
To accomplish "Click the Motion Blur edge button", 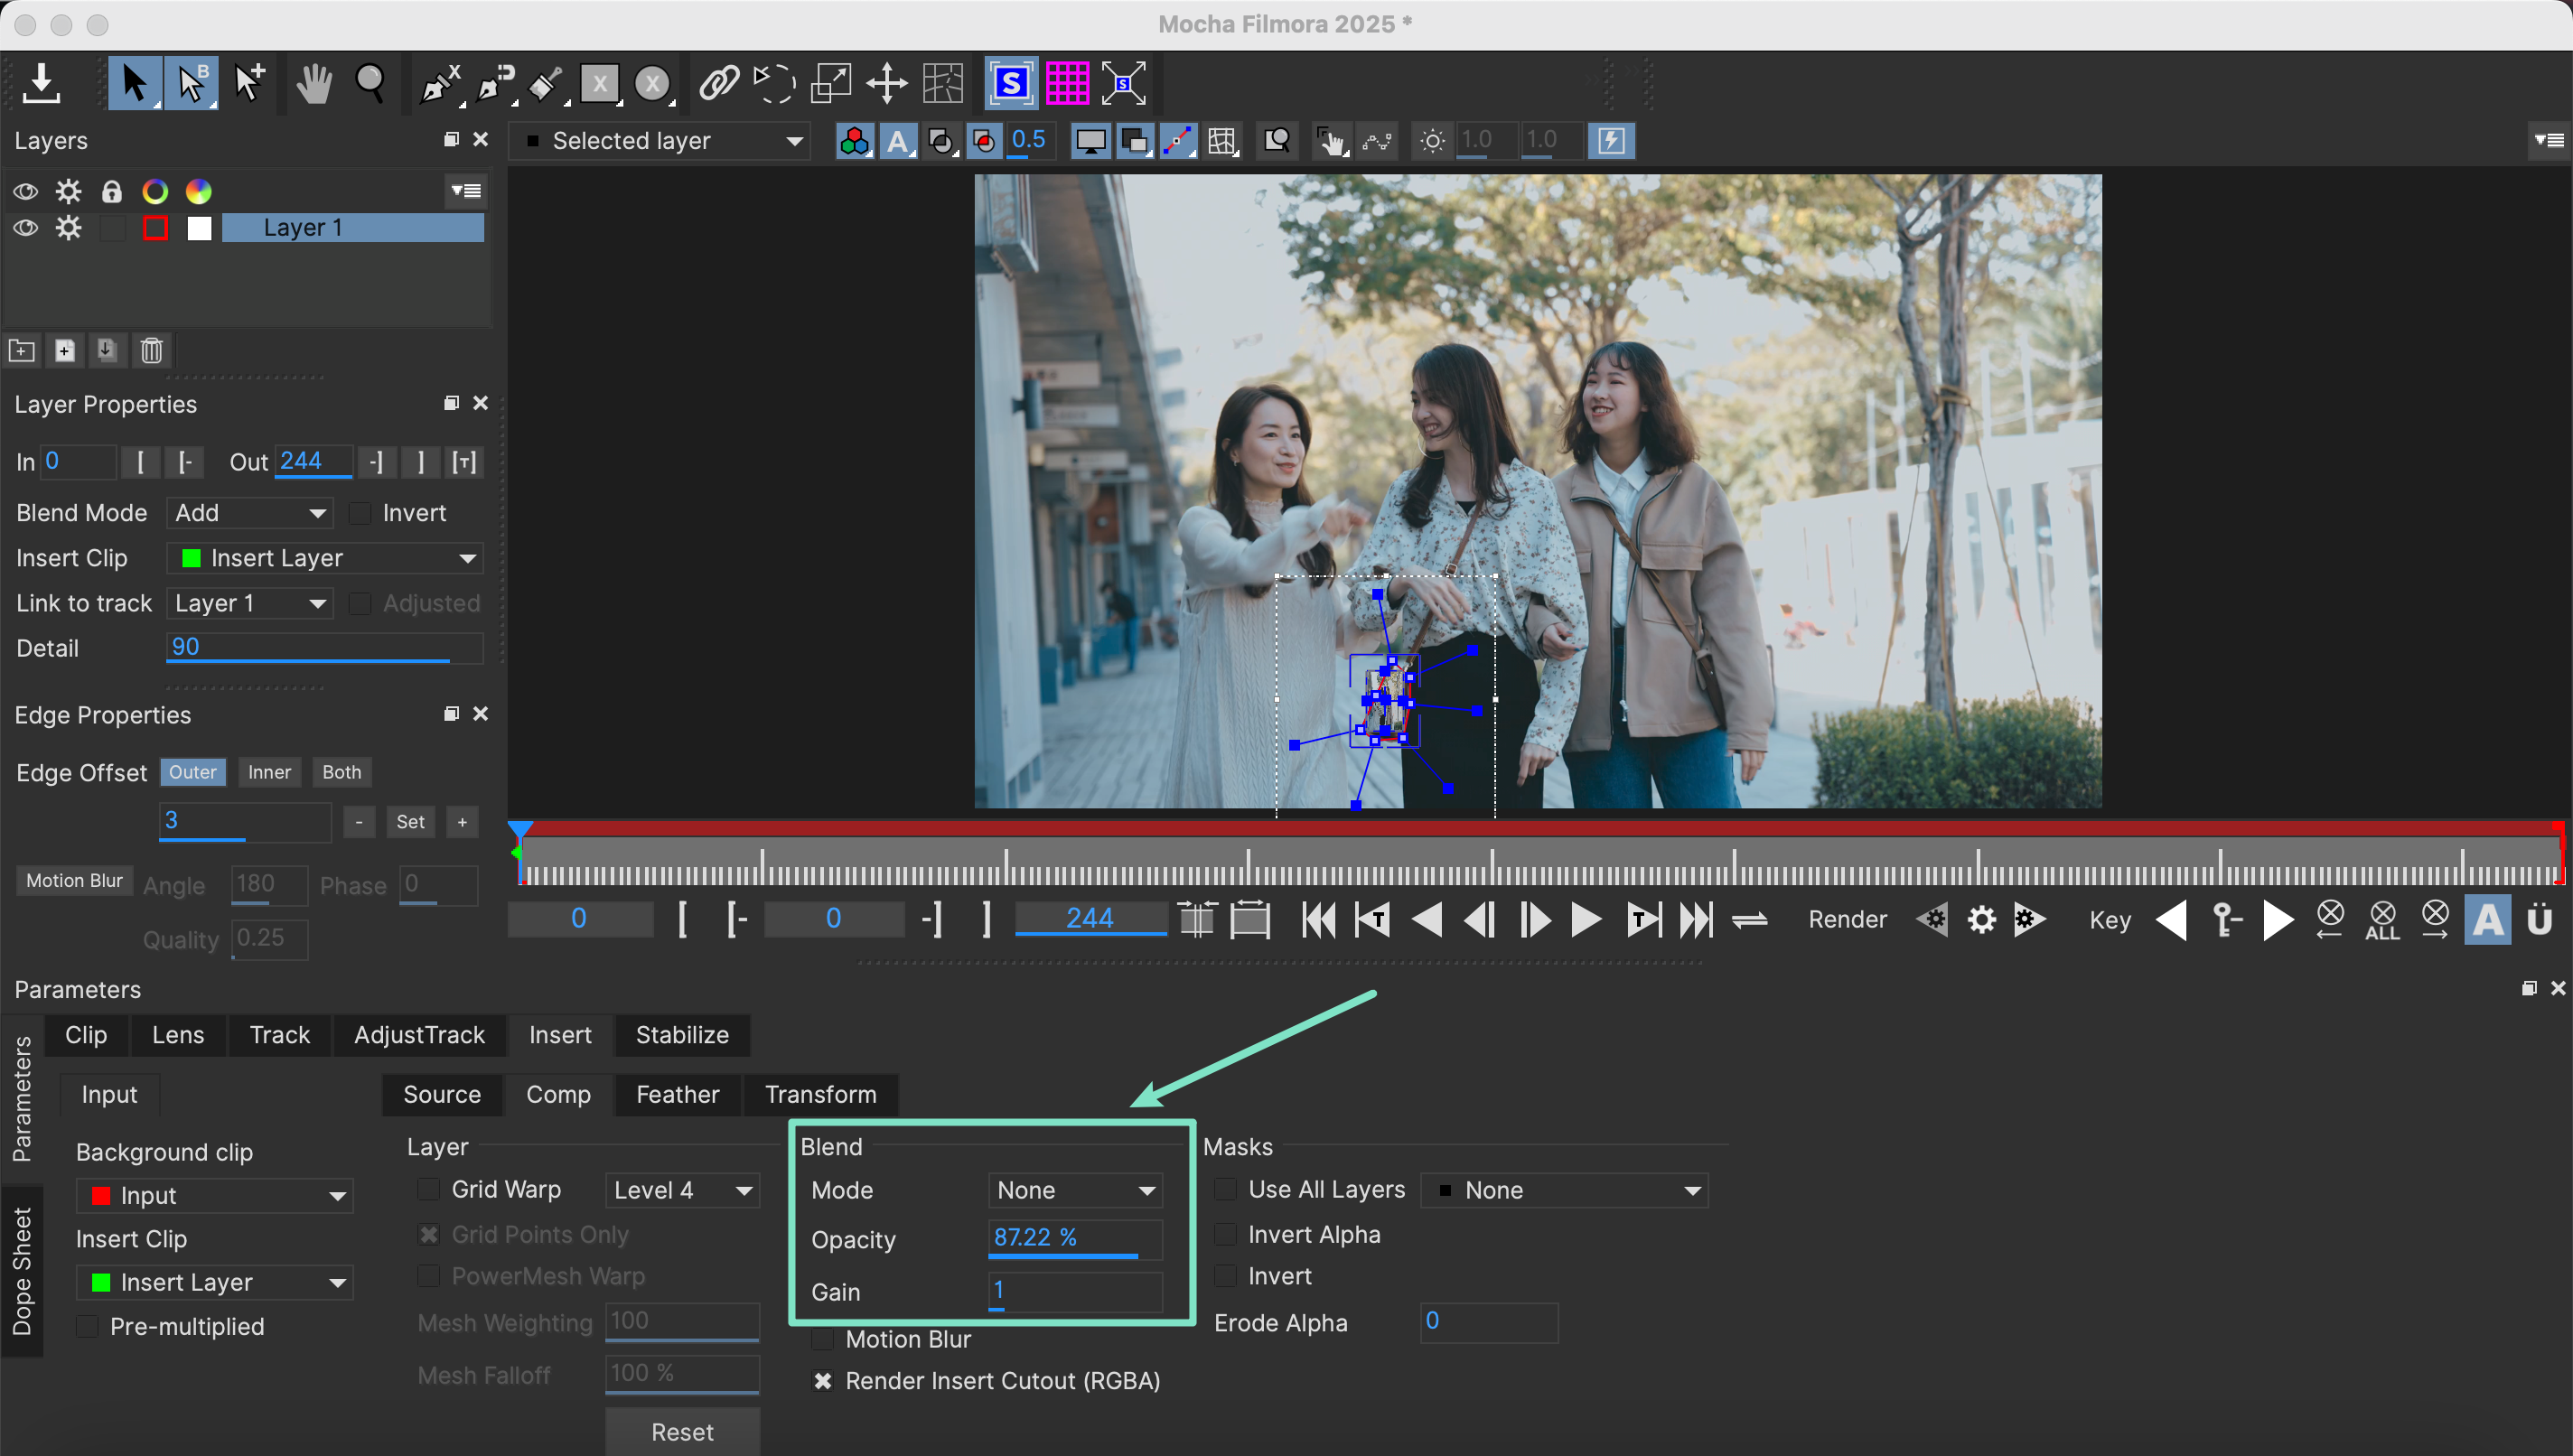I will [x=74, y=880].
